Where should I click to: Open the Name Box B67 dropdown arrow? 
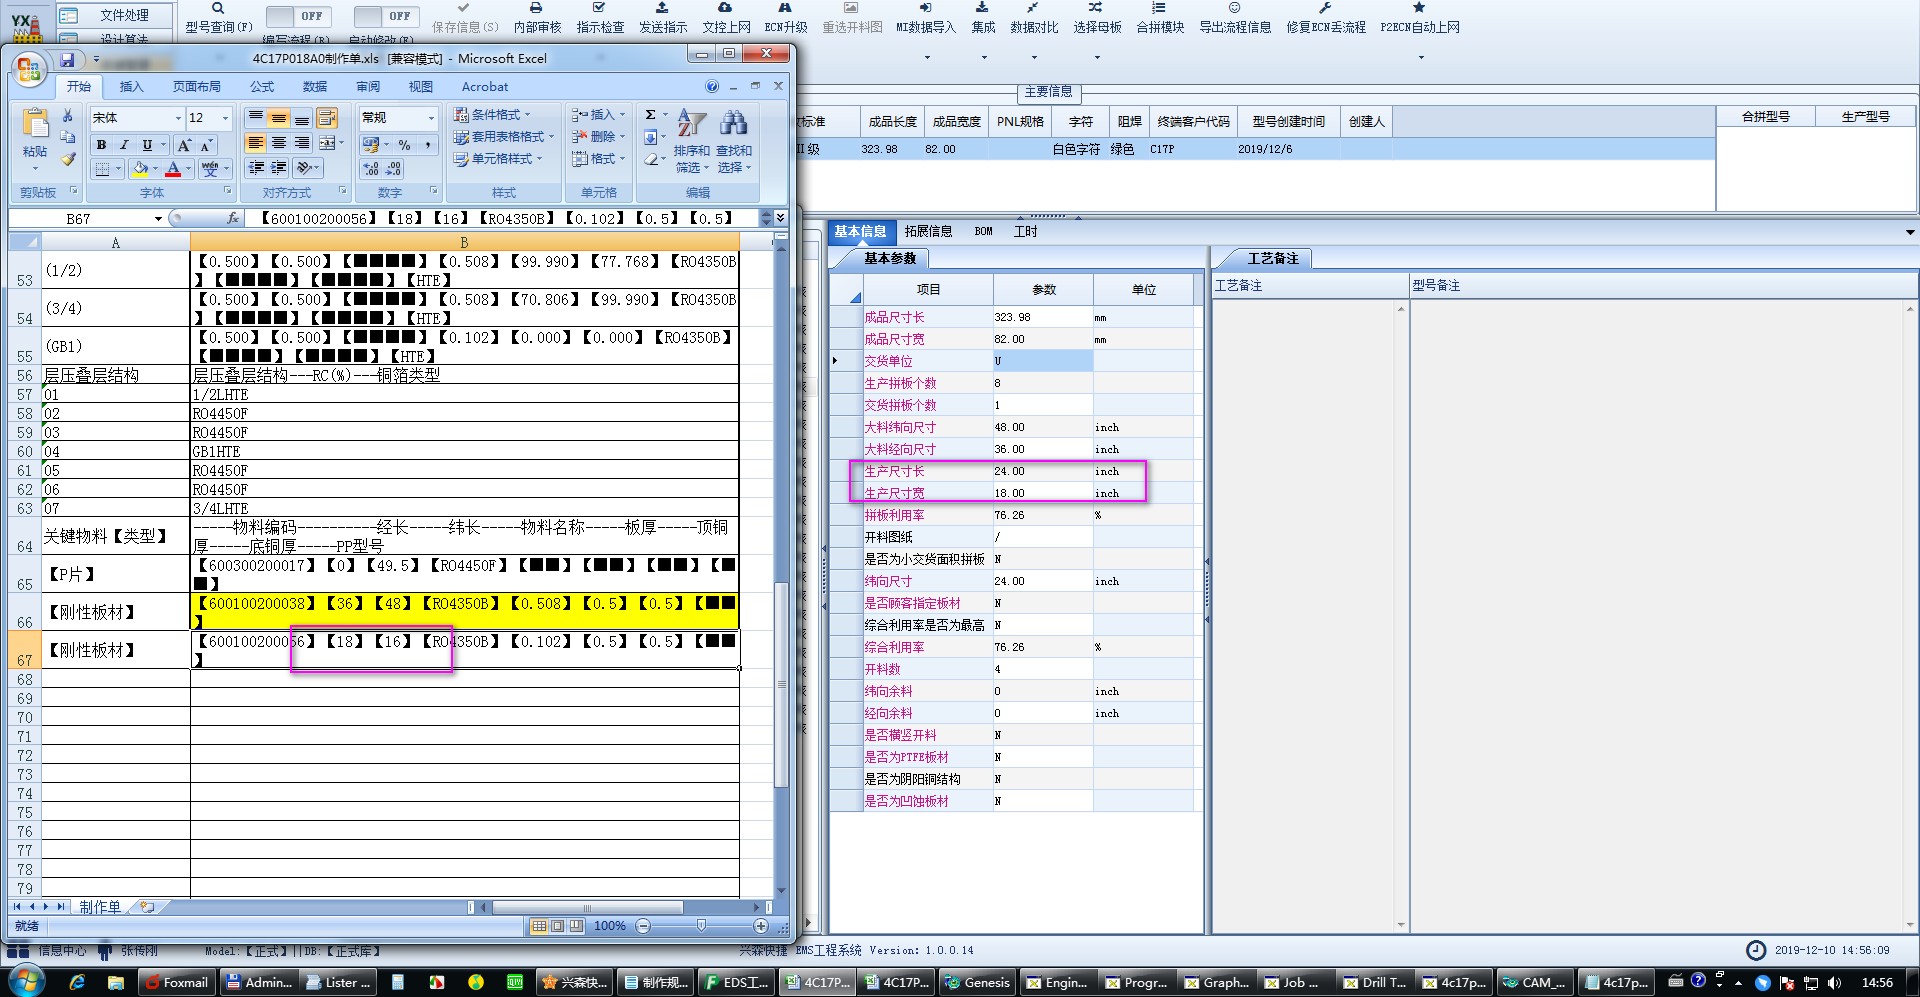click(x=158, y=218)
